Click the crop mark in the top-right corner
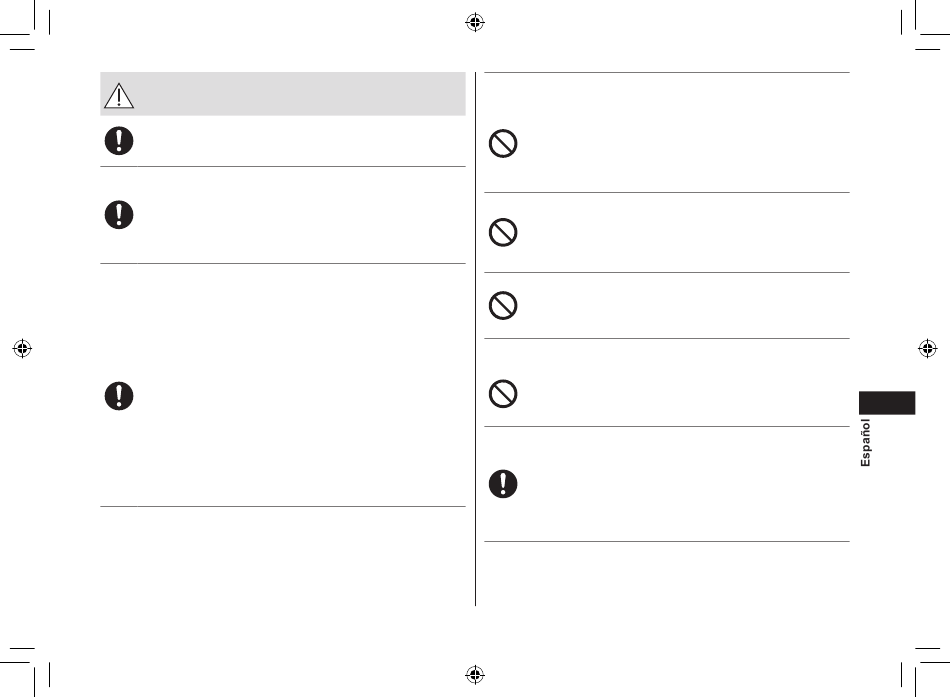The image size is (950, 697). 925,25
